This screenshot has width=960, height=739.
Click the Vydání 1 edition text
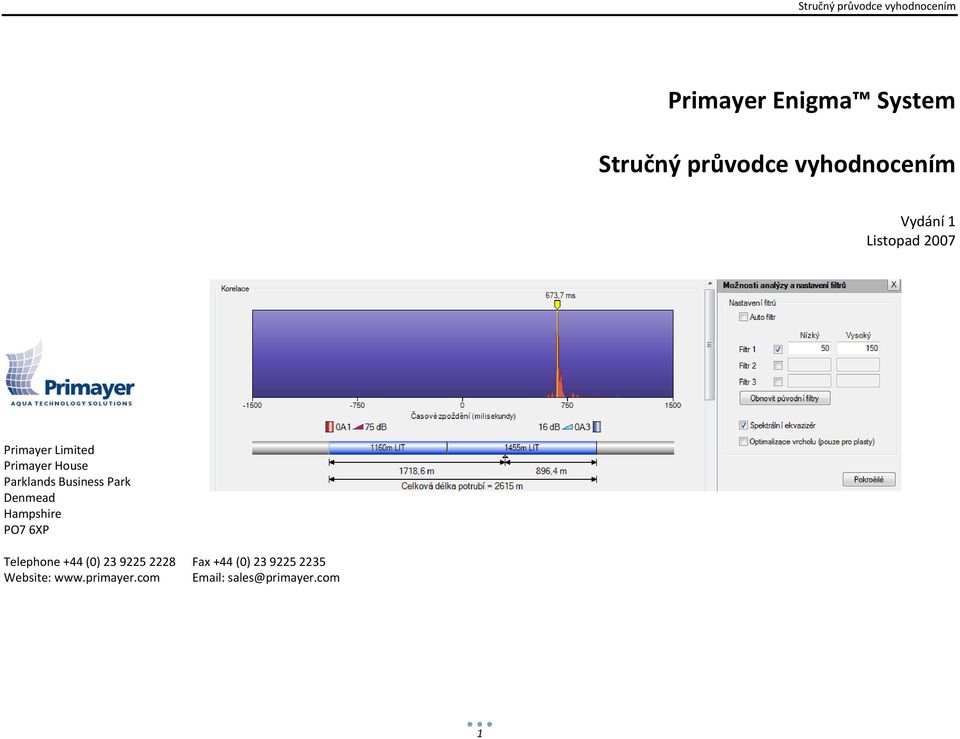tap(928, 221)
